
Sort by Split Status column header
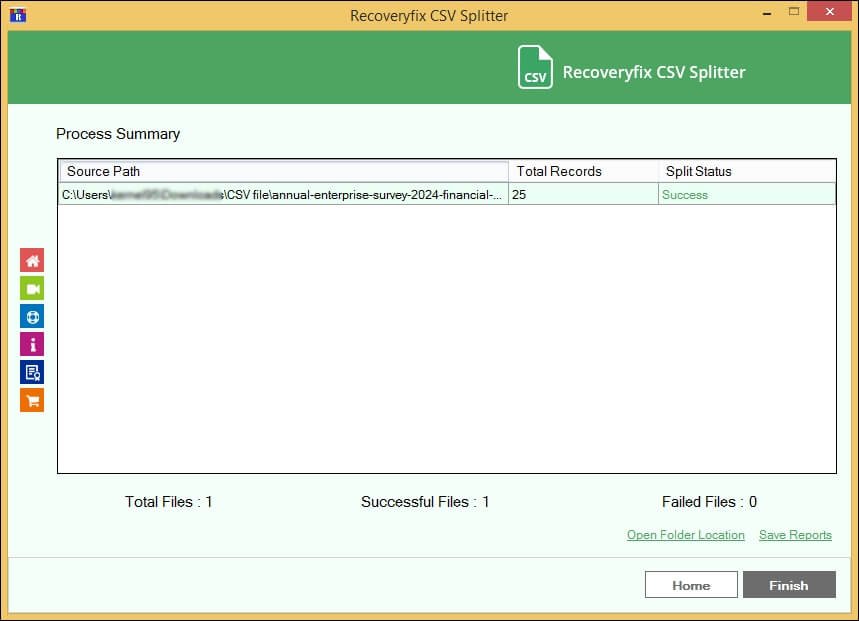coord(747,171)
